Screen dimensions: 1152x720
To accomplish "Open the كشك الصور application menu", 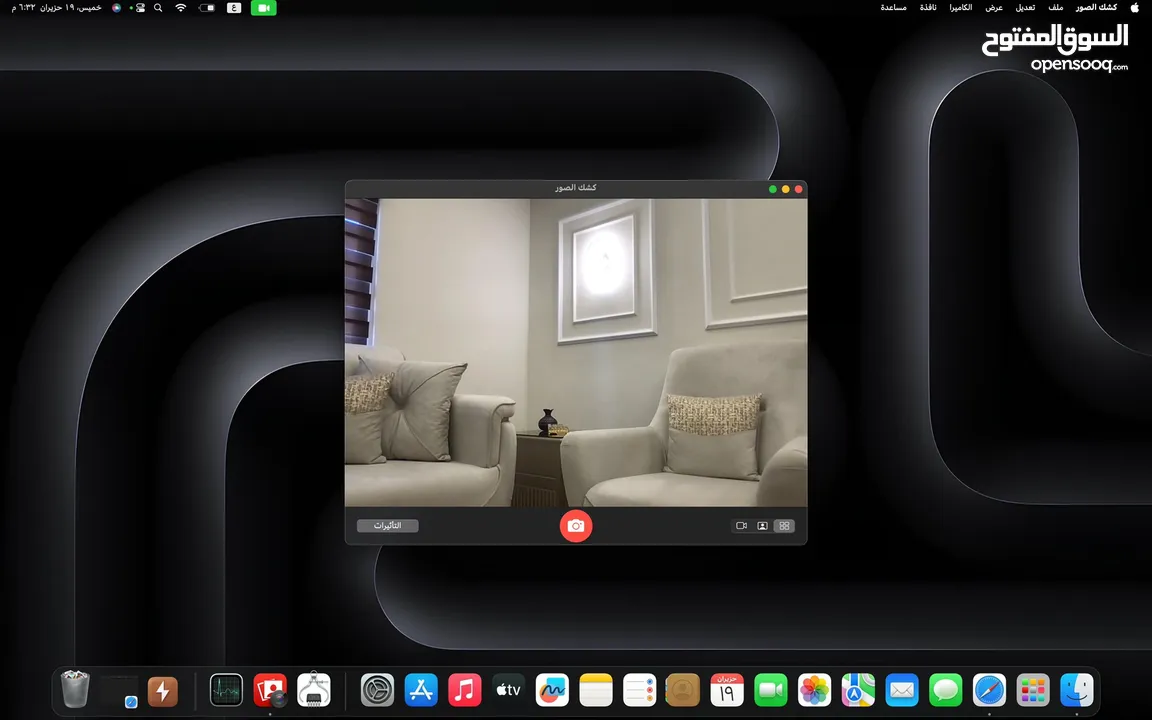I will (1096, 7).
